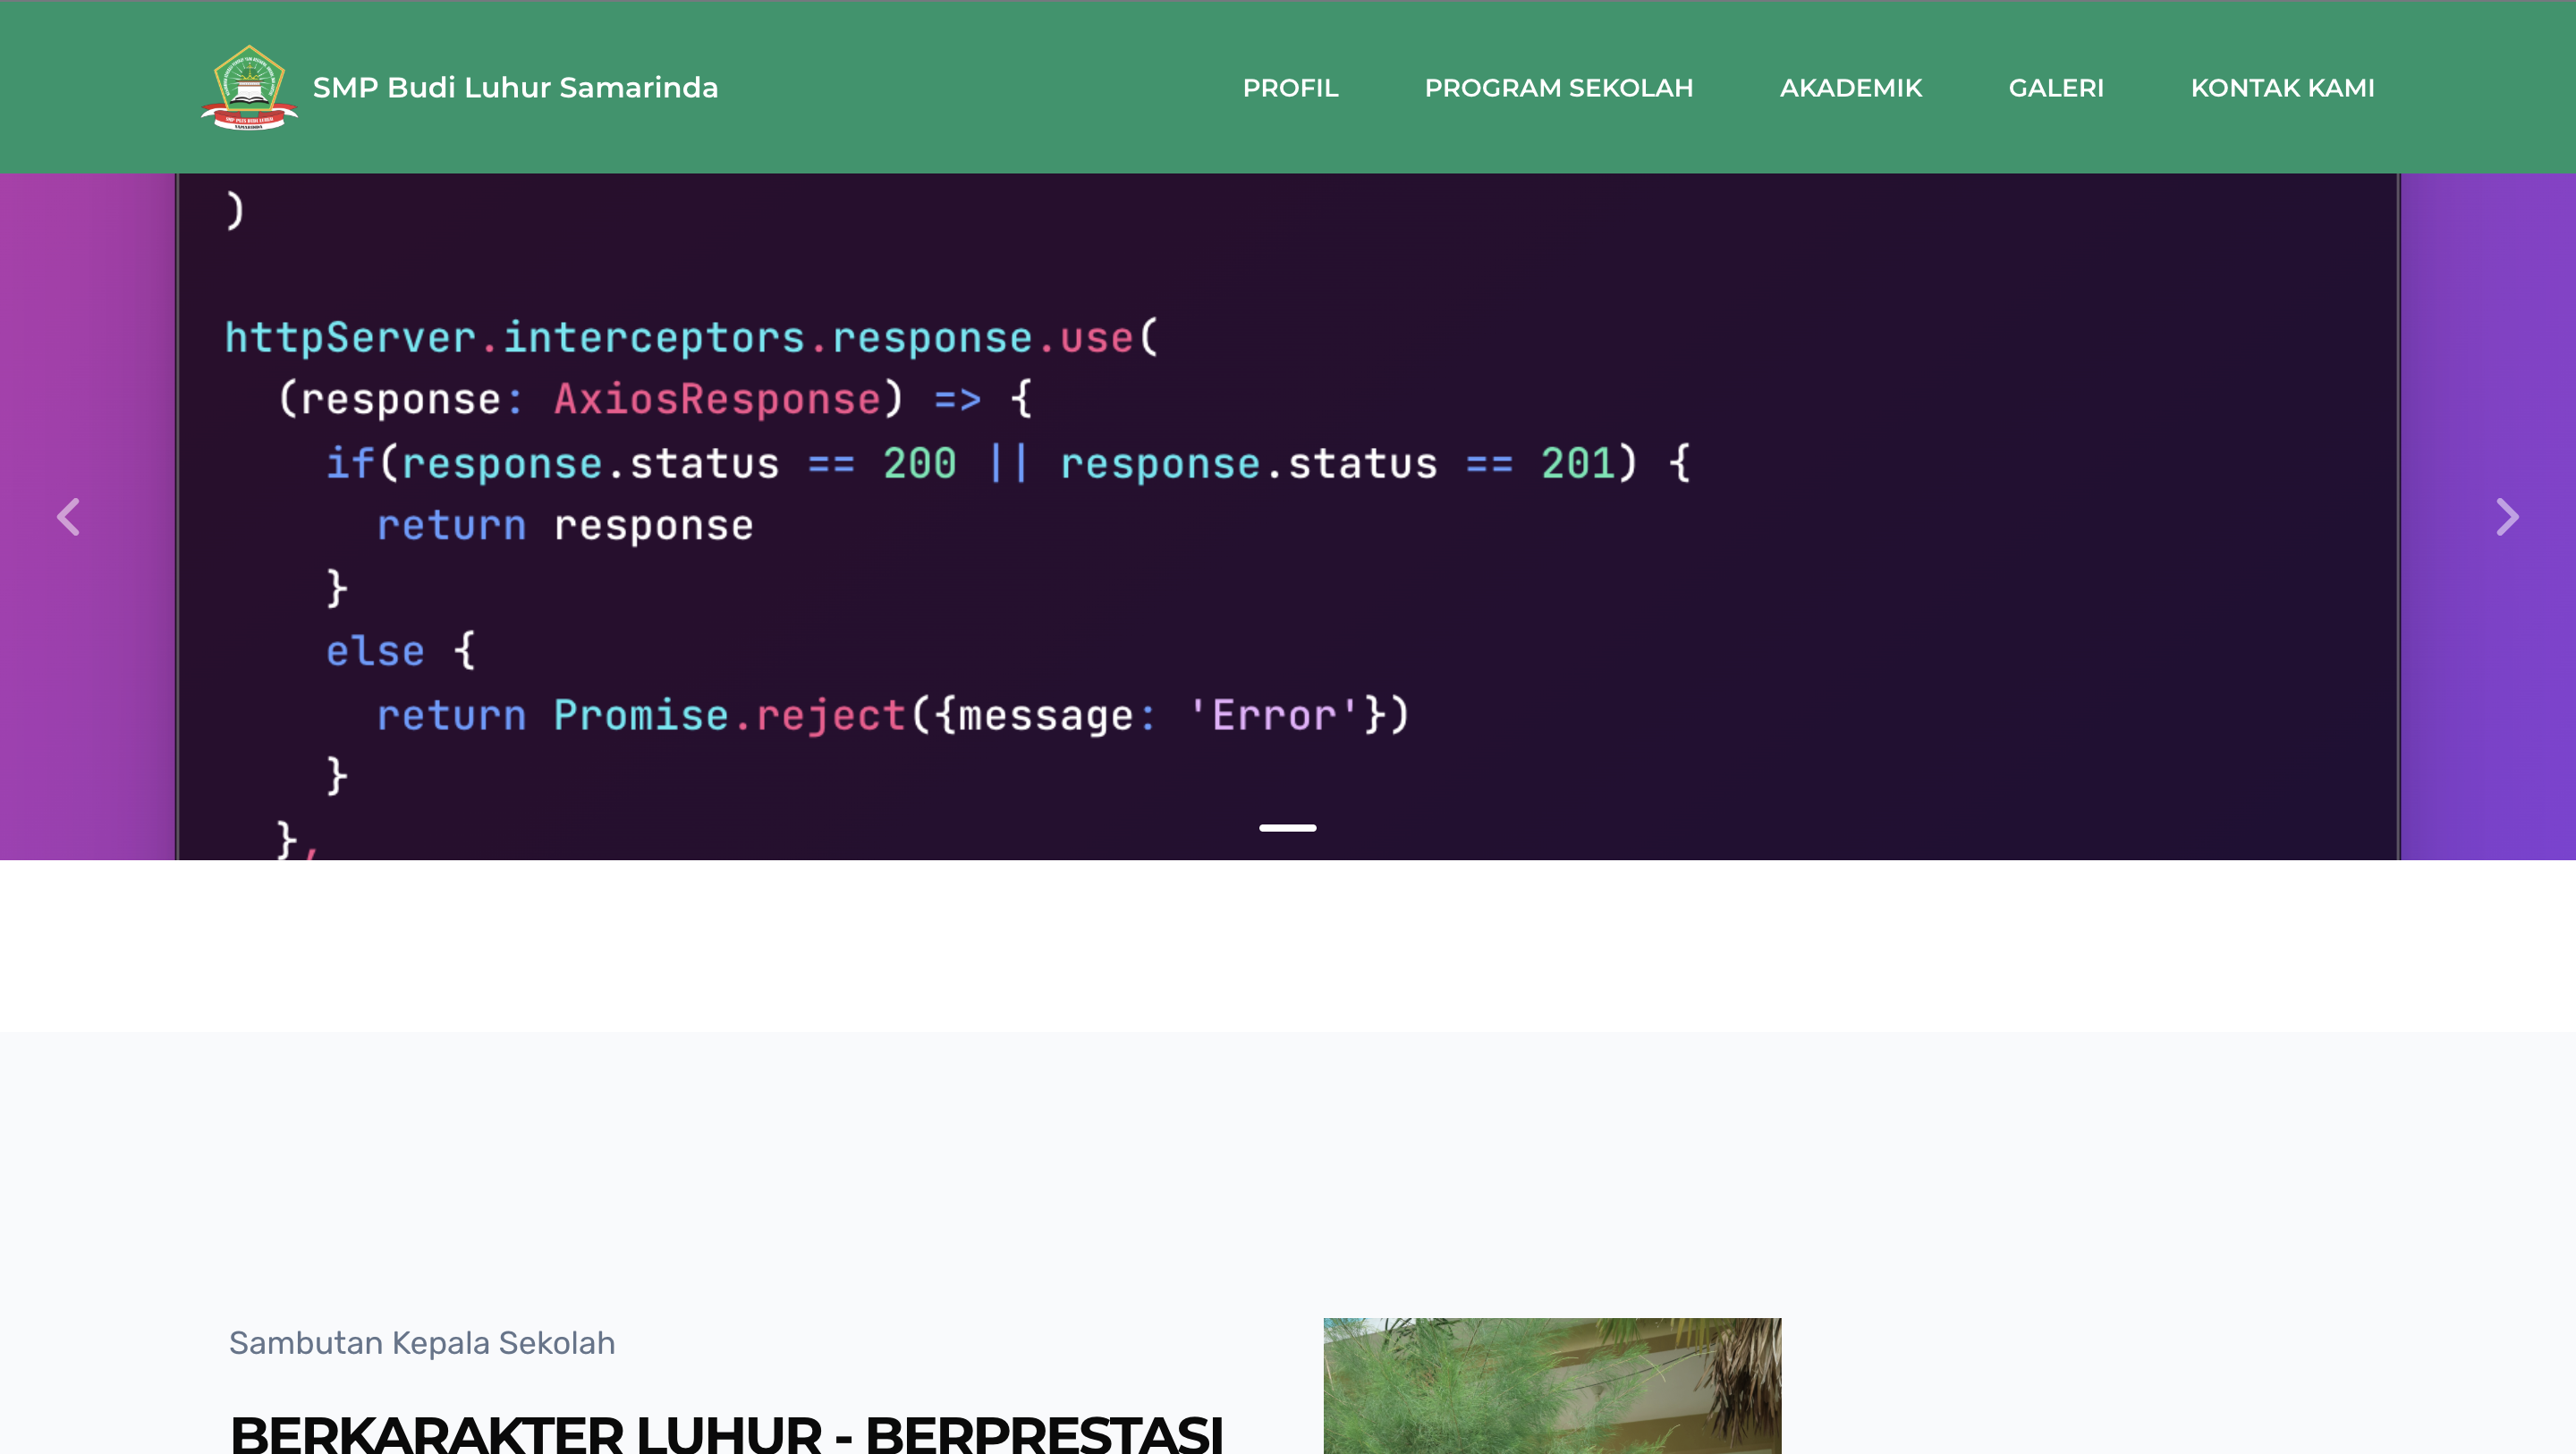Select the carousel slide indicator bar

point(1288,828)
